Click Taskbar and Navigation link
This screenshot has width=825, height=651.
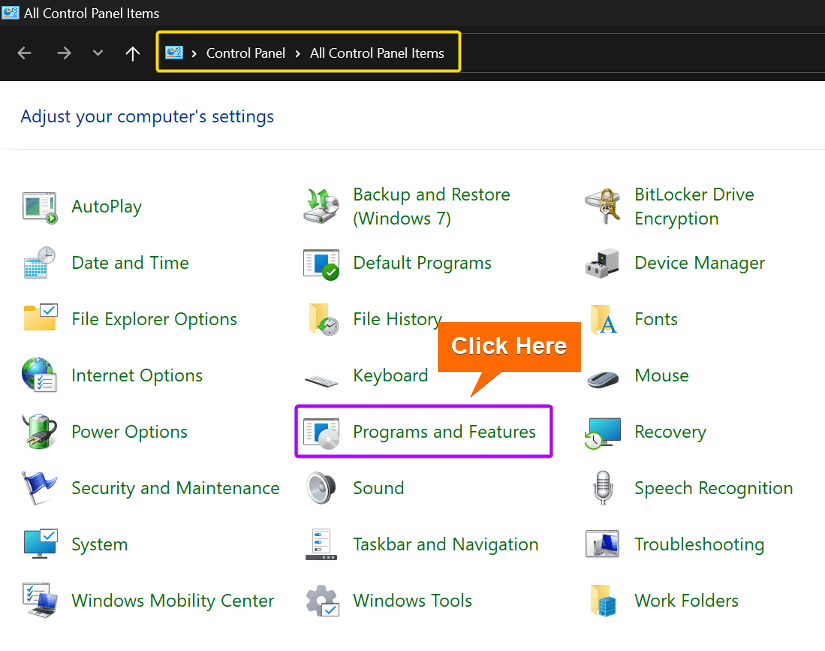446,544
